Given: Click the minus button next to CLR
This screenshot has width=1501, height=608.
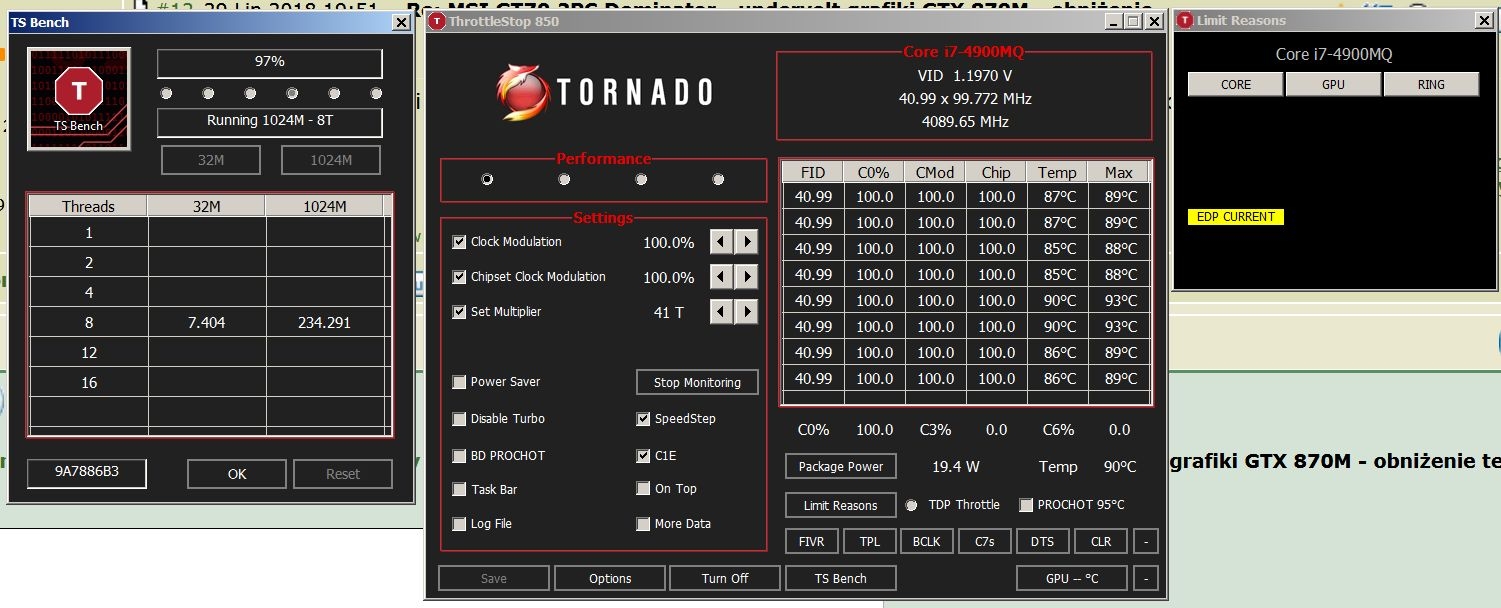Looking at the screenshot, I should (1146, 542).
